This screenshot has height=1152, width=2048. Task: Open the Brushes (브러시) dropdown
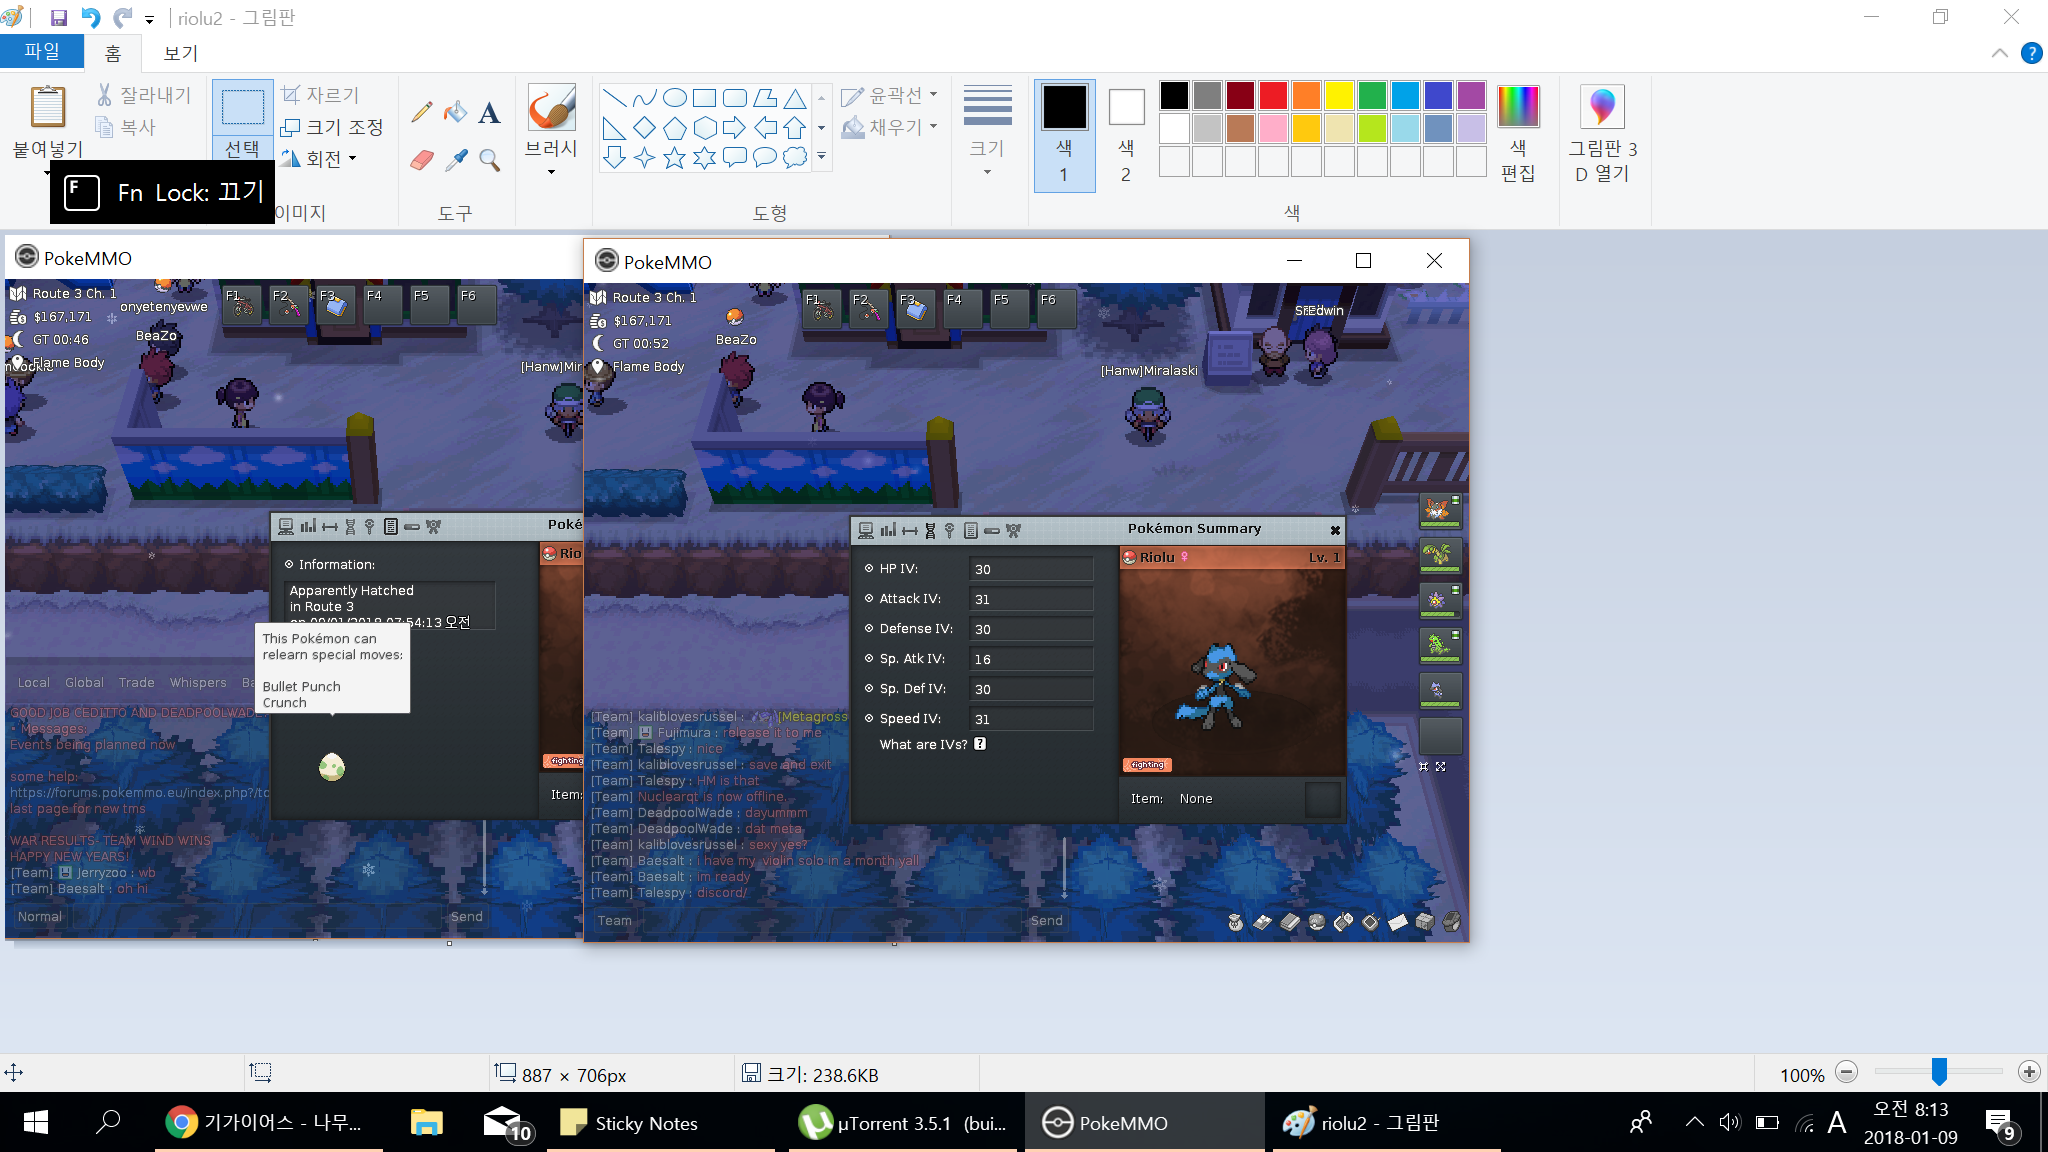click(551, 160)
